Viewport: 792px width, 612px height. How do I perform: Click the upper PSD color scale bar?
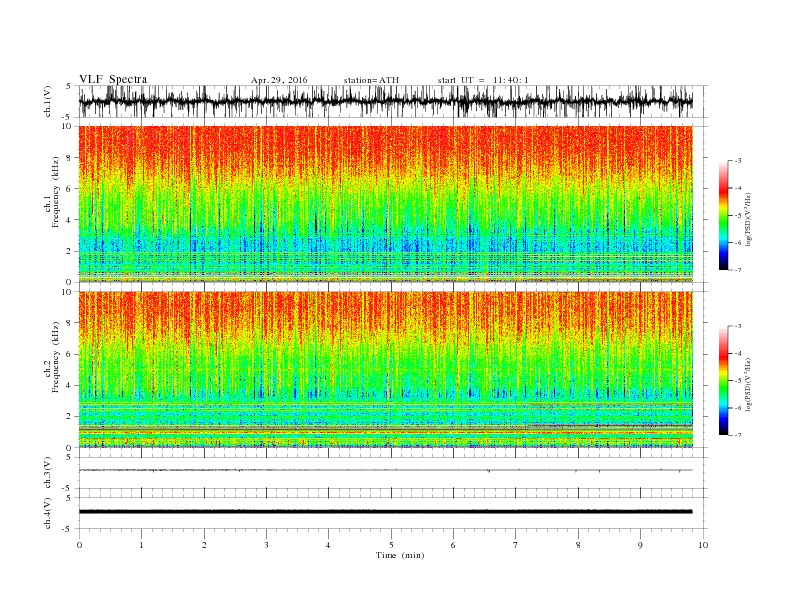tap(723, 216)
